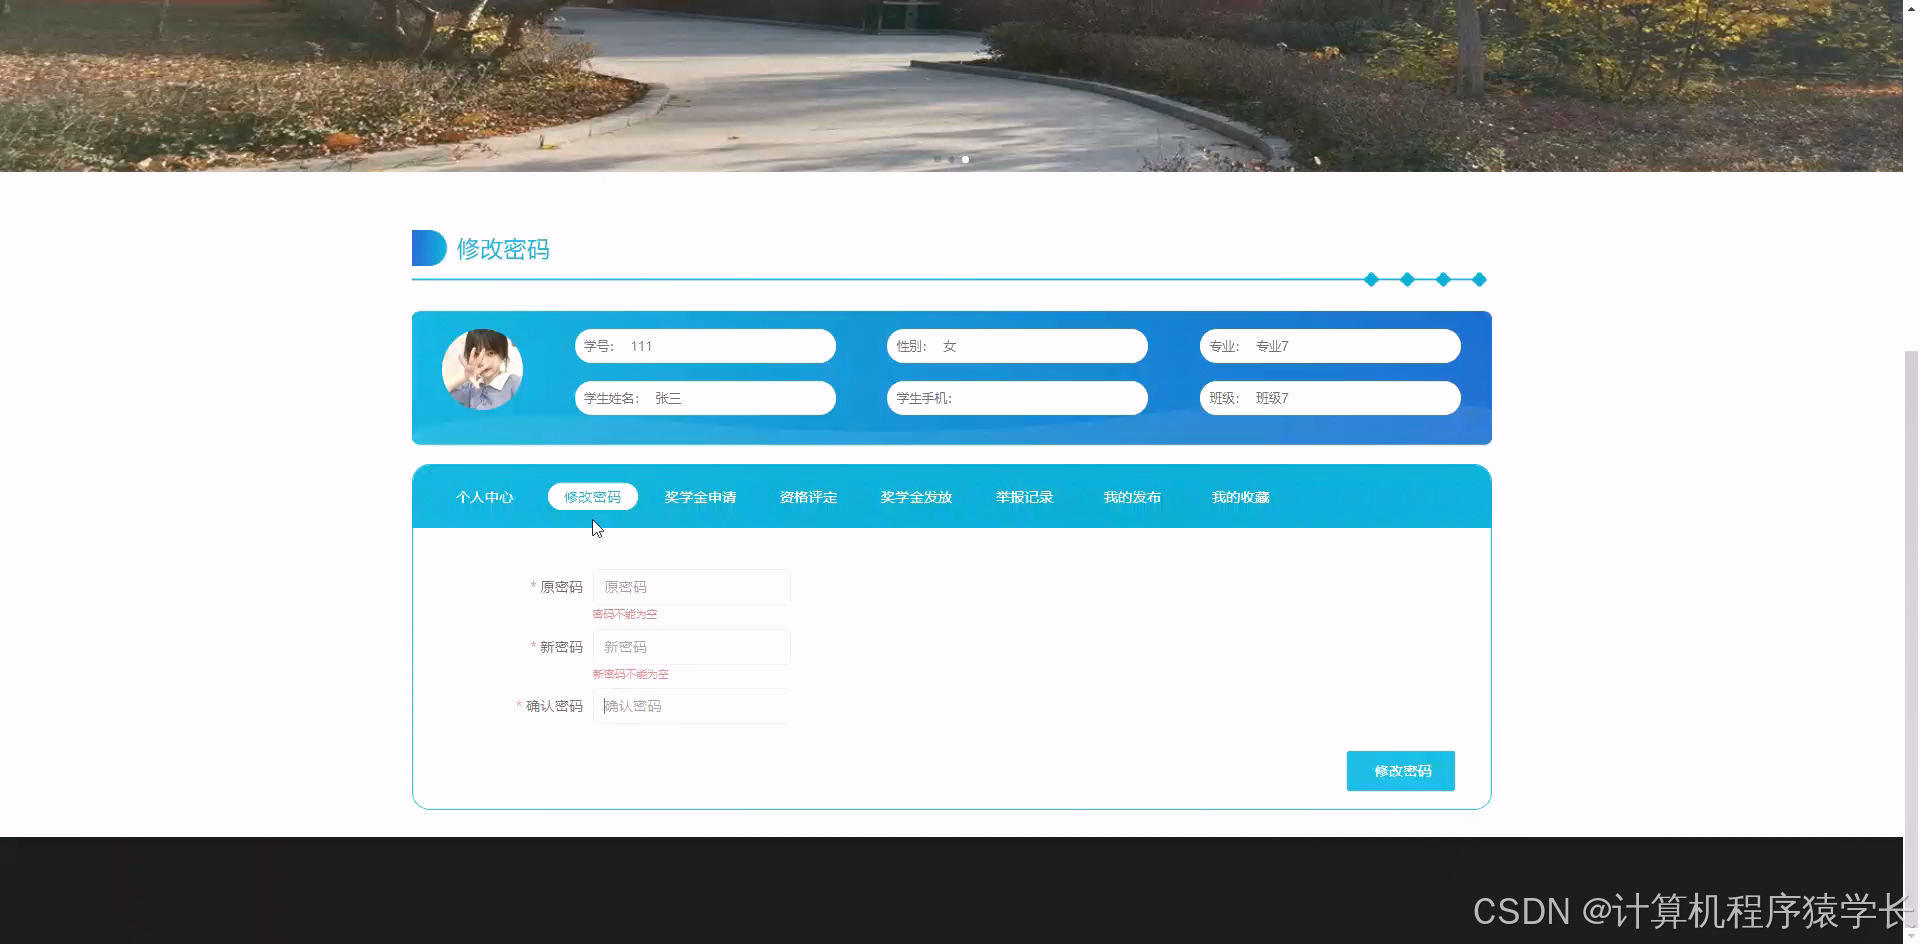Click the student profile avatar photo

(x=482, y=369)
